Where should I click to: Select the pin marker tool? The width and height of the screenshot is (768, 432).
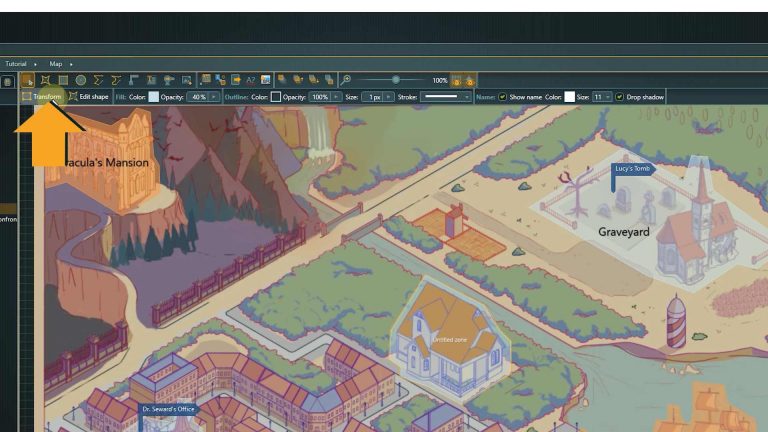coord(169,80)
